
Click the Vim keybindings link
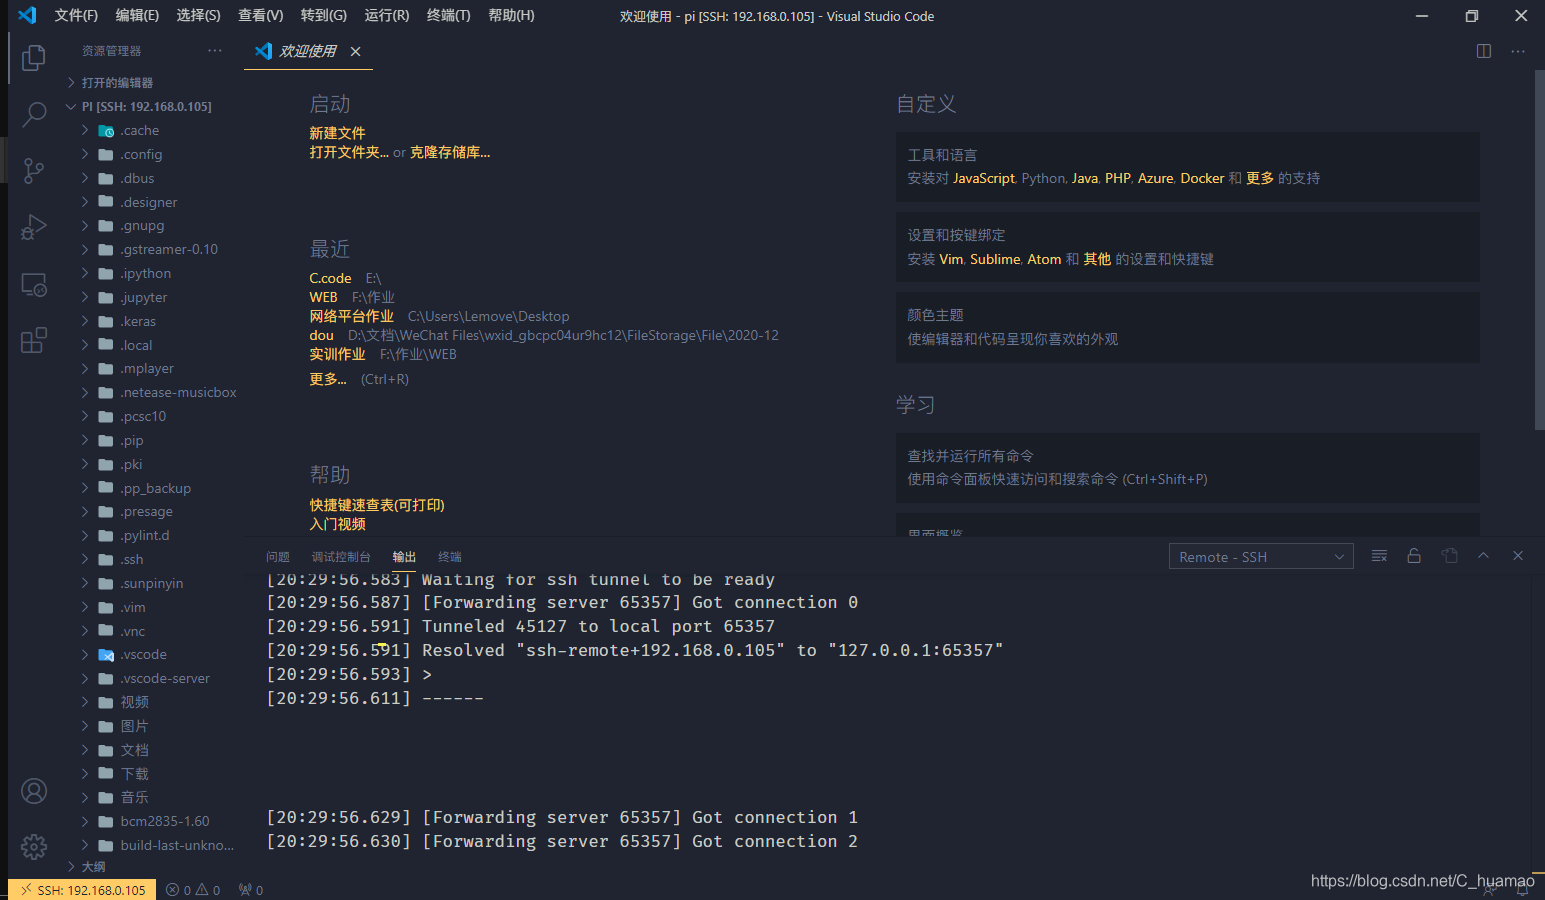(951, 259)
